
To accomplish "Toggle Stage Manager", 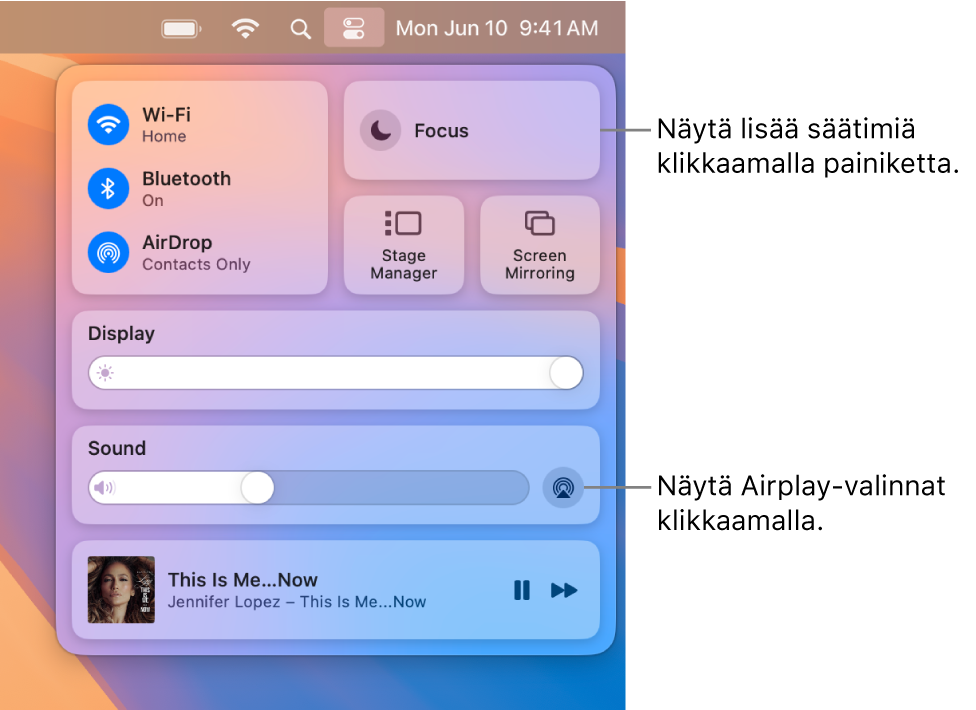I will click(404, 245).
